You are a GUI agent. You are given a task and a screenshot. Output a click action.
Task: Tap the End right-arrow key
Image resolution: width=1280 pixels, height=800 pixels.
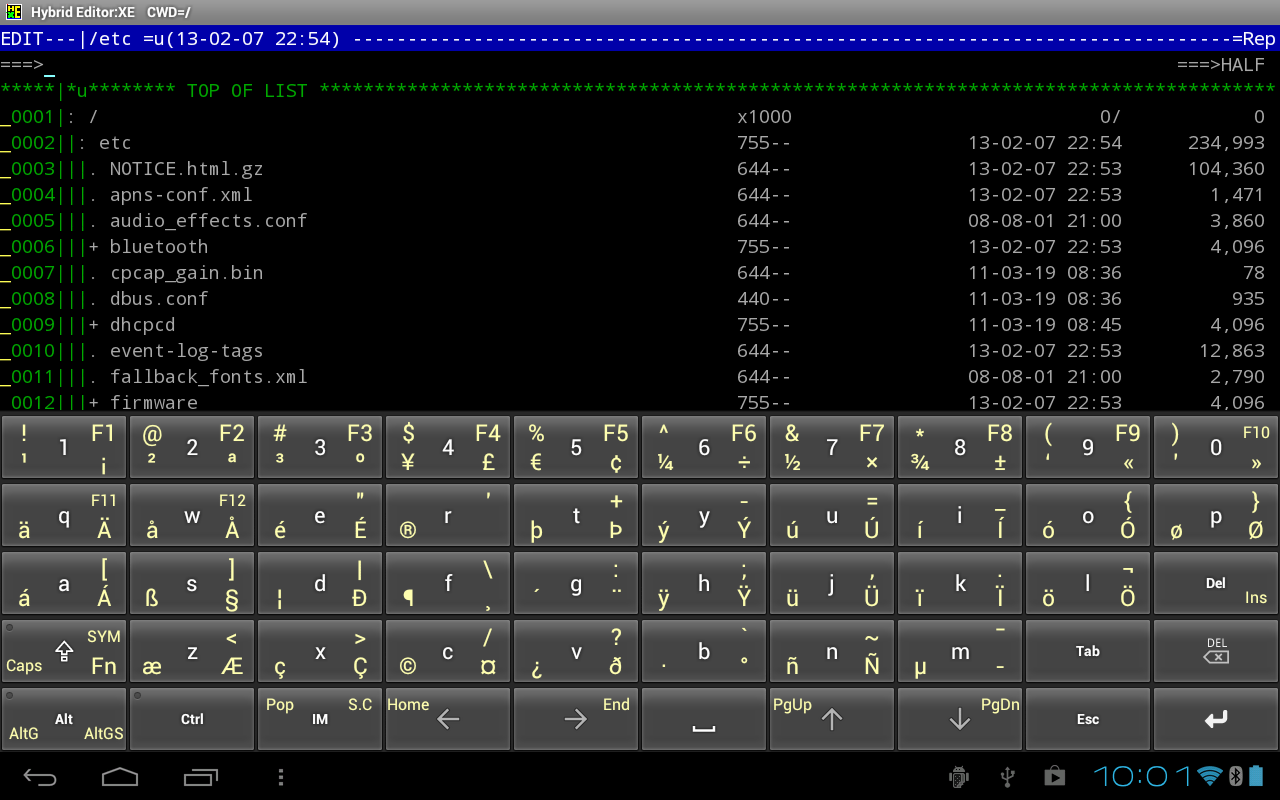(x=576, y=719)
